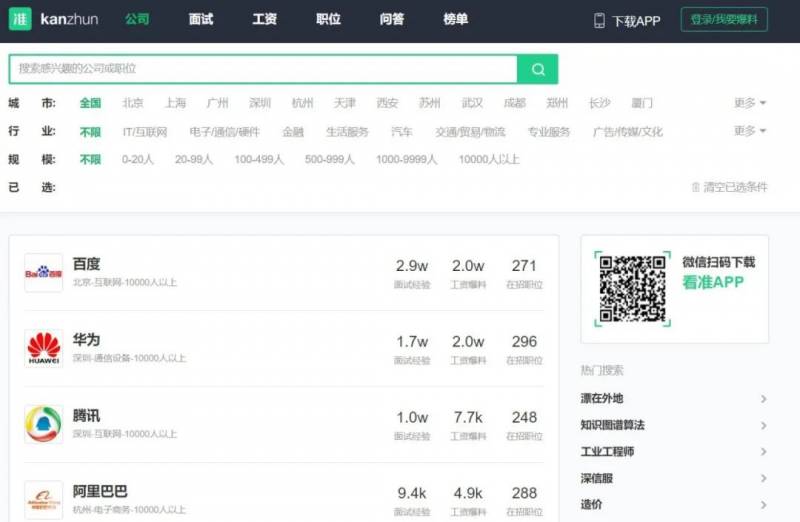This screenshot has height=522, width=800.
Task: Select 汽车 industry filter
Action: [402, 132]
